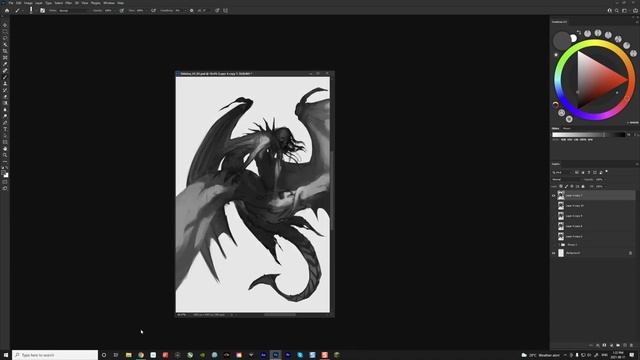Screen dimensions: 640x360
Task: Select the Gradient tool
Action: point(5,103)
